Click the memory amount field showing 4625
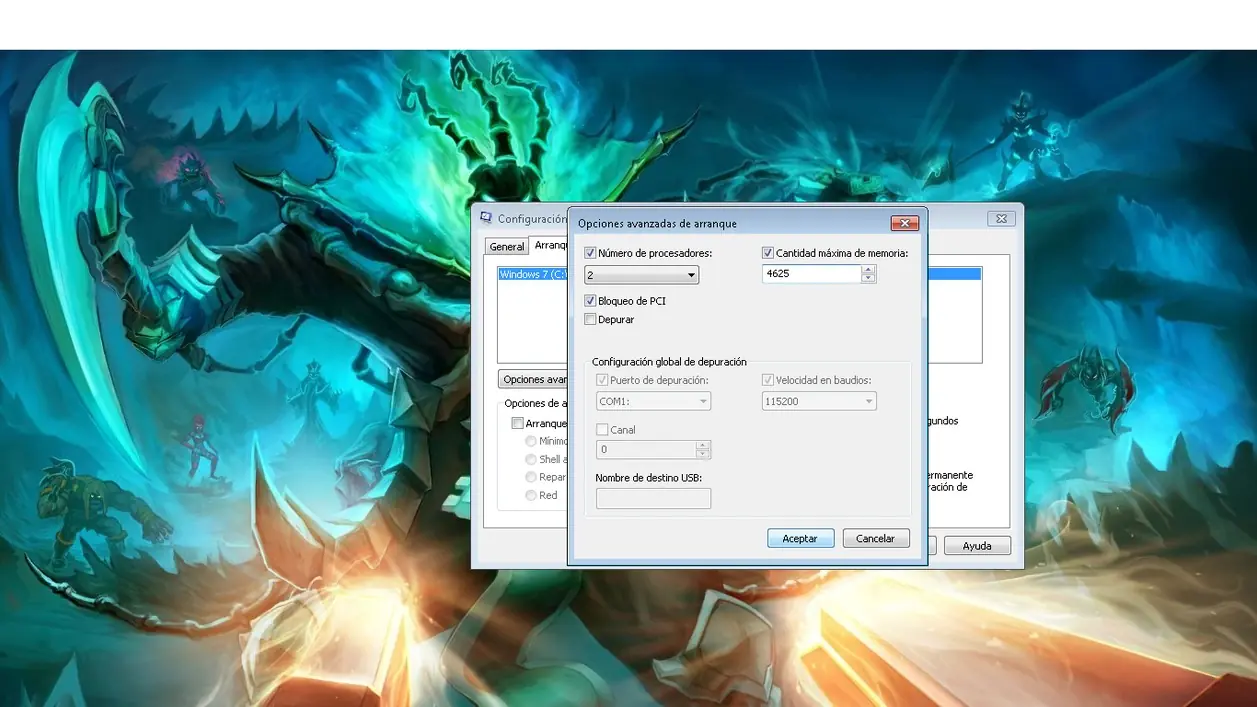 pyautogui.click(x=811, y=273)
